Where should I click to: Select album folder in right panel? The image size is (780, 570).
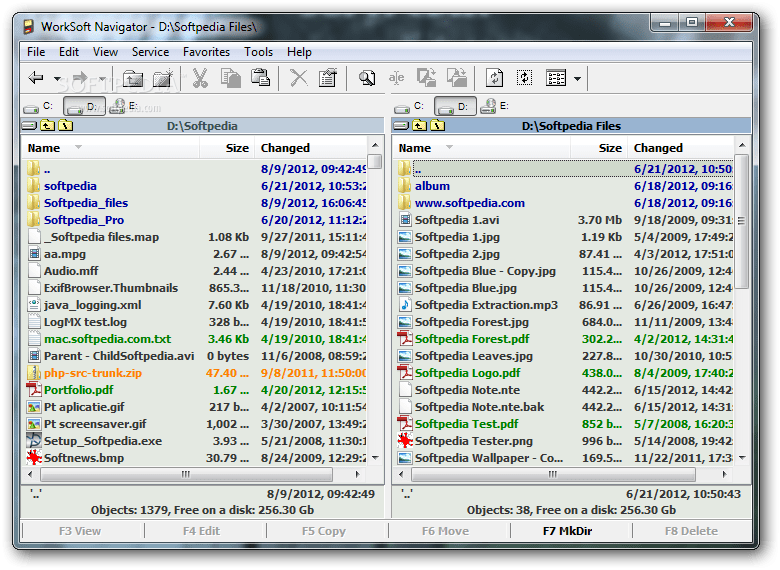pyautogui.click(x=432, y=186)
